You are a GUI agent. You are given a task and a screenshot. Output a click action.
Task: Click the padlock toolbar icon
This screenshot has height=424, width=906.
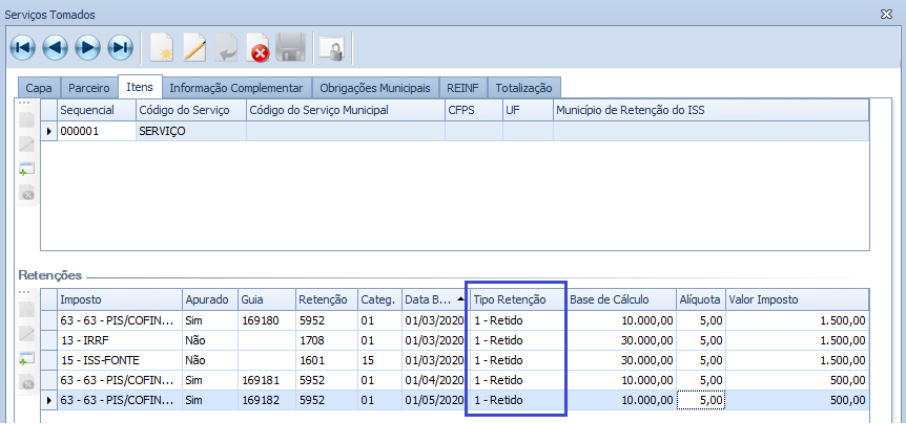pos(330,46)
